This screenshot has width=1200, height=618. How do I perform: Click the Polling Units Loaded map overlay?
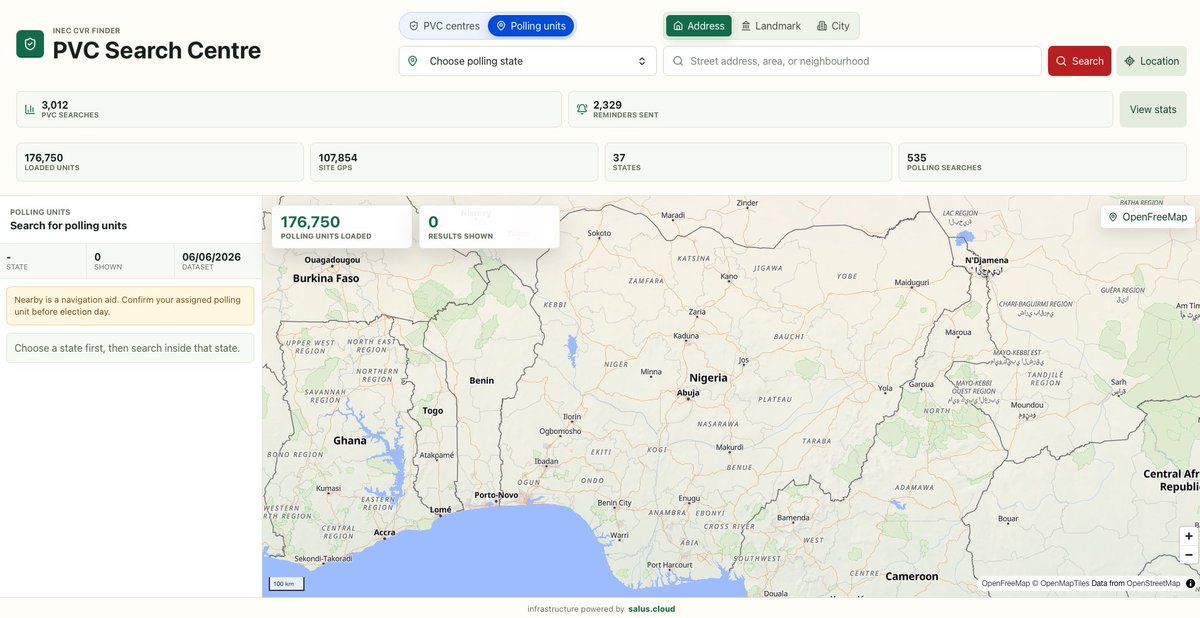click(342, 227)
